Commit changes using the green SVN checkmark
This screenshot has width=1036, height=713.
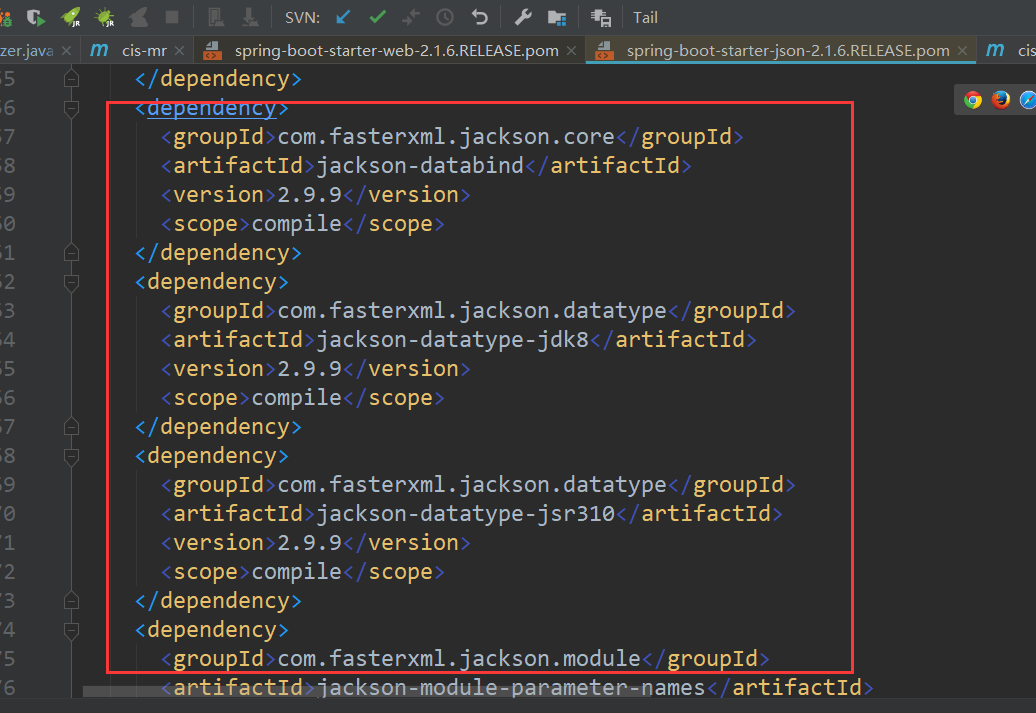(x=376, y=17)
